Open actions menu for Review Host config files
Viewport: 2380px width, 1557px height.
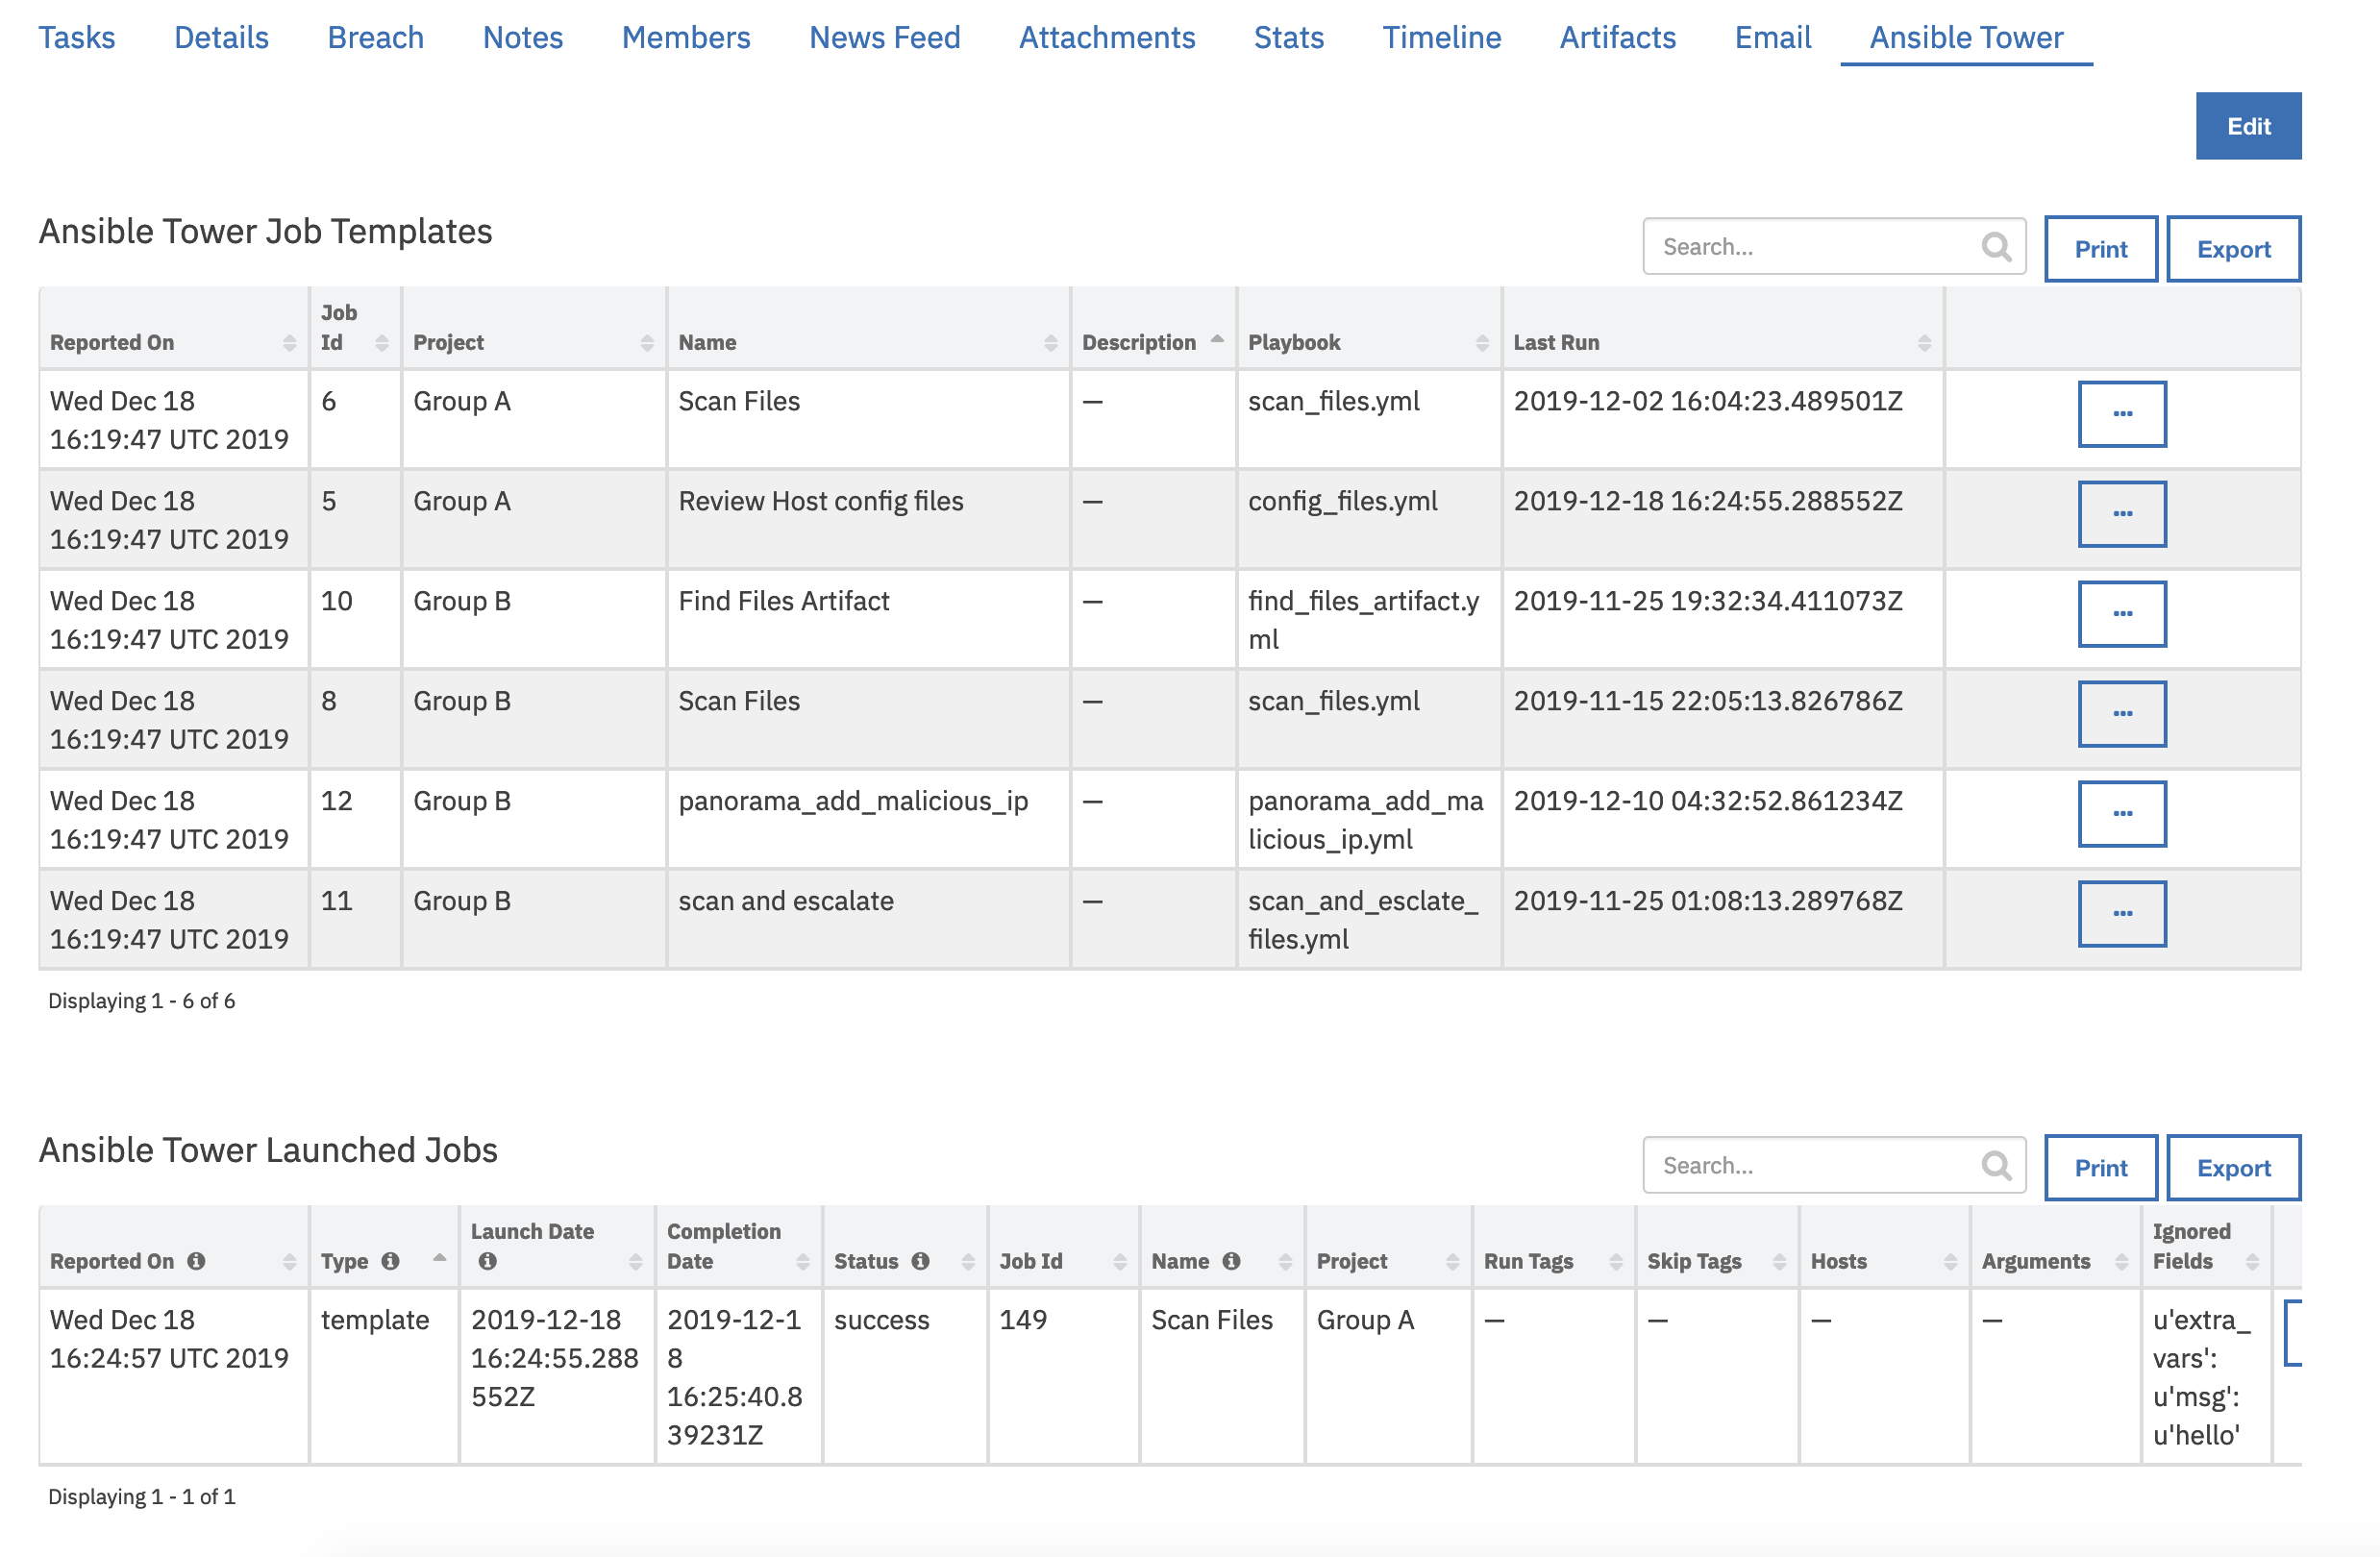pos(2122,514)
